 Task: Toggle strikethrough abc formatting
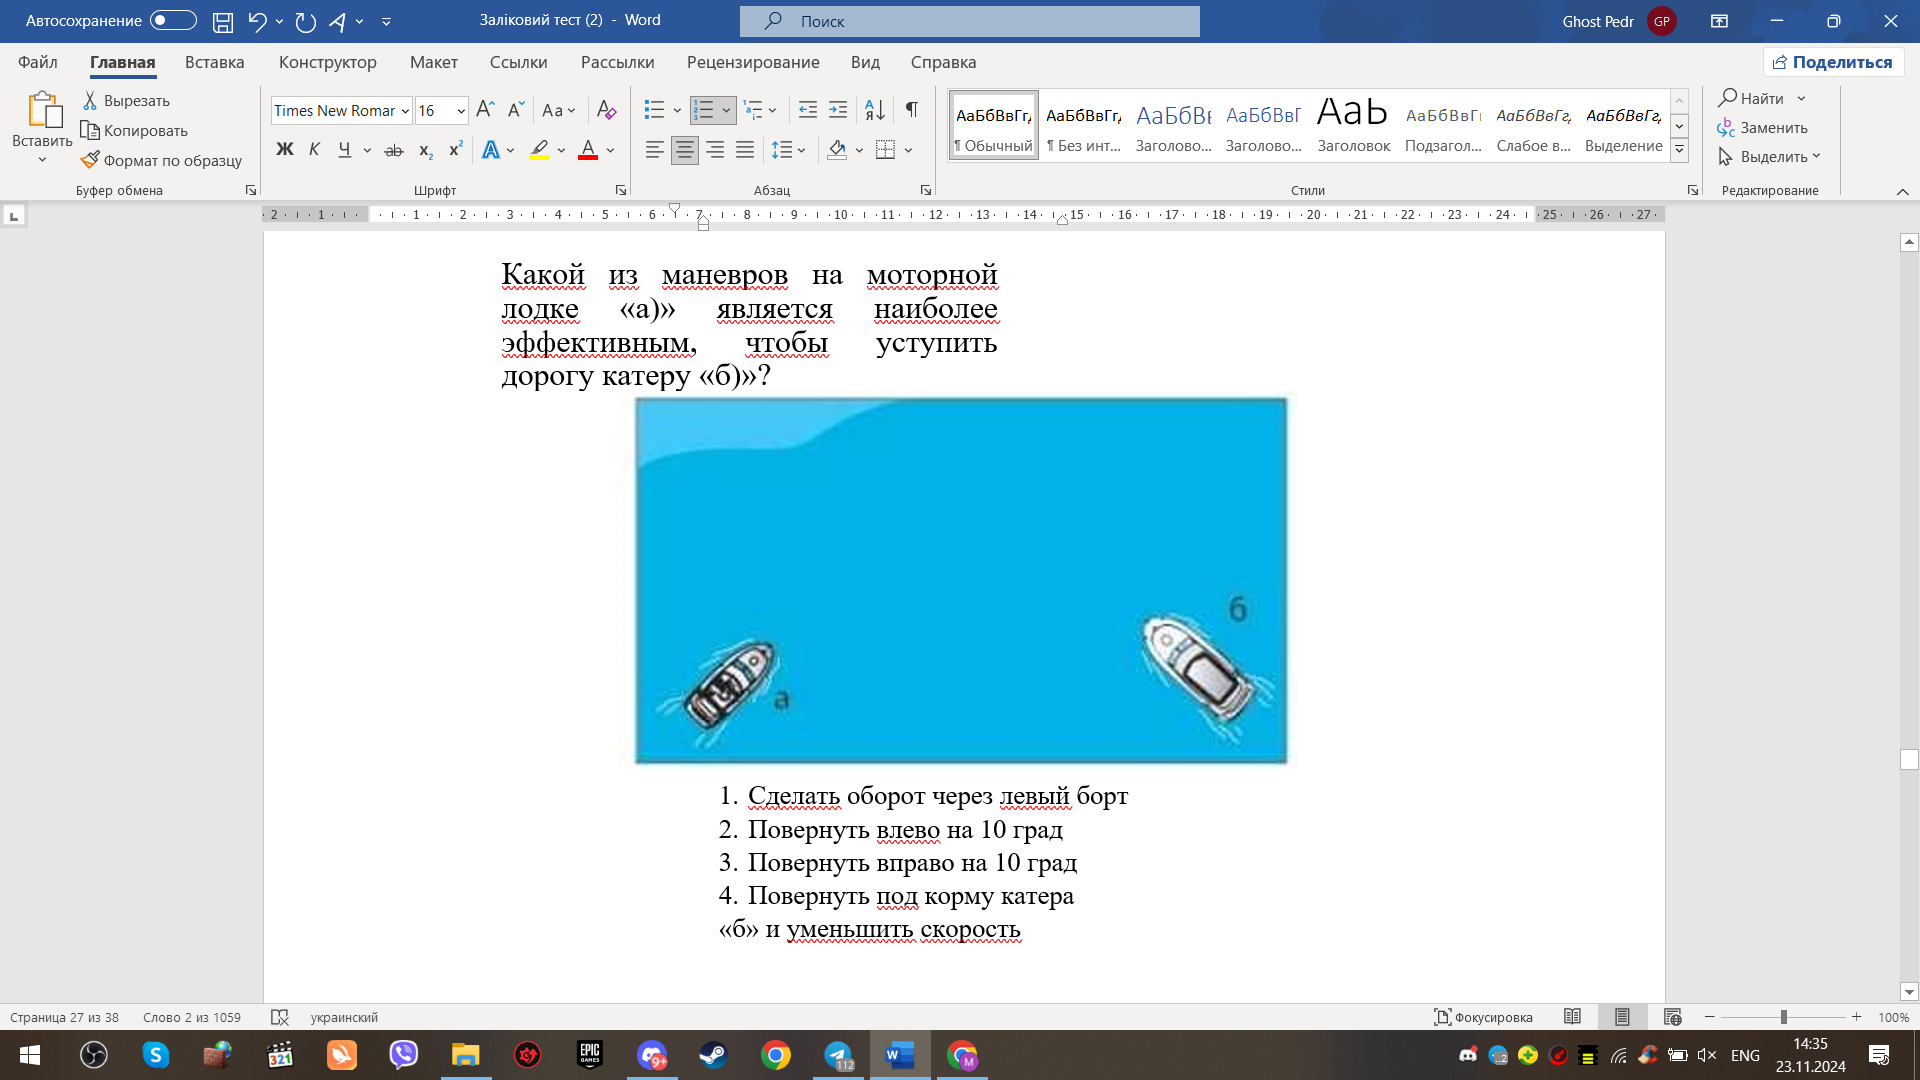(394, 150)
